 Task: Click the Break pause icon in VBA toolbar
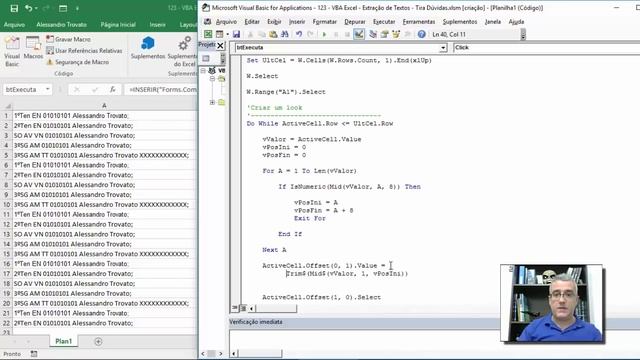[x=336, y=34]
